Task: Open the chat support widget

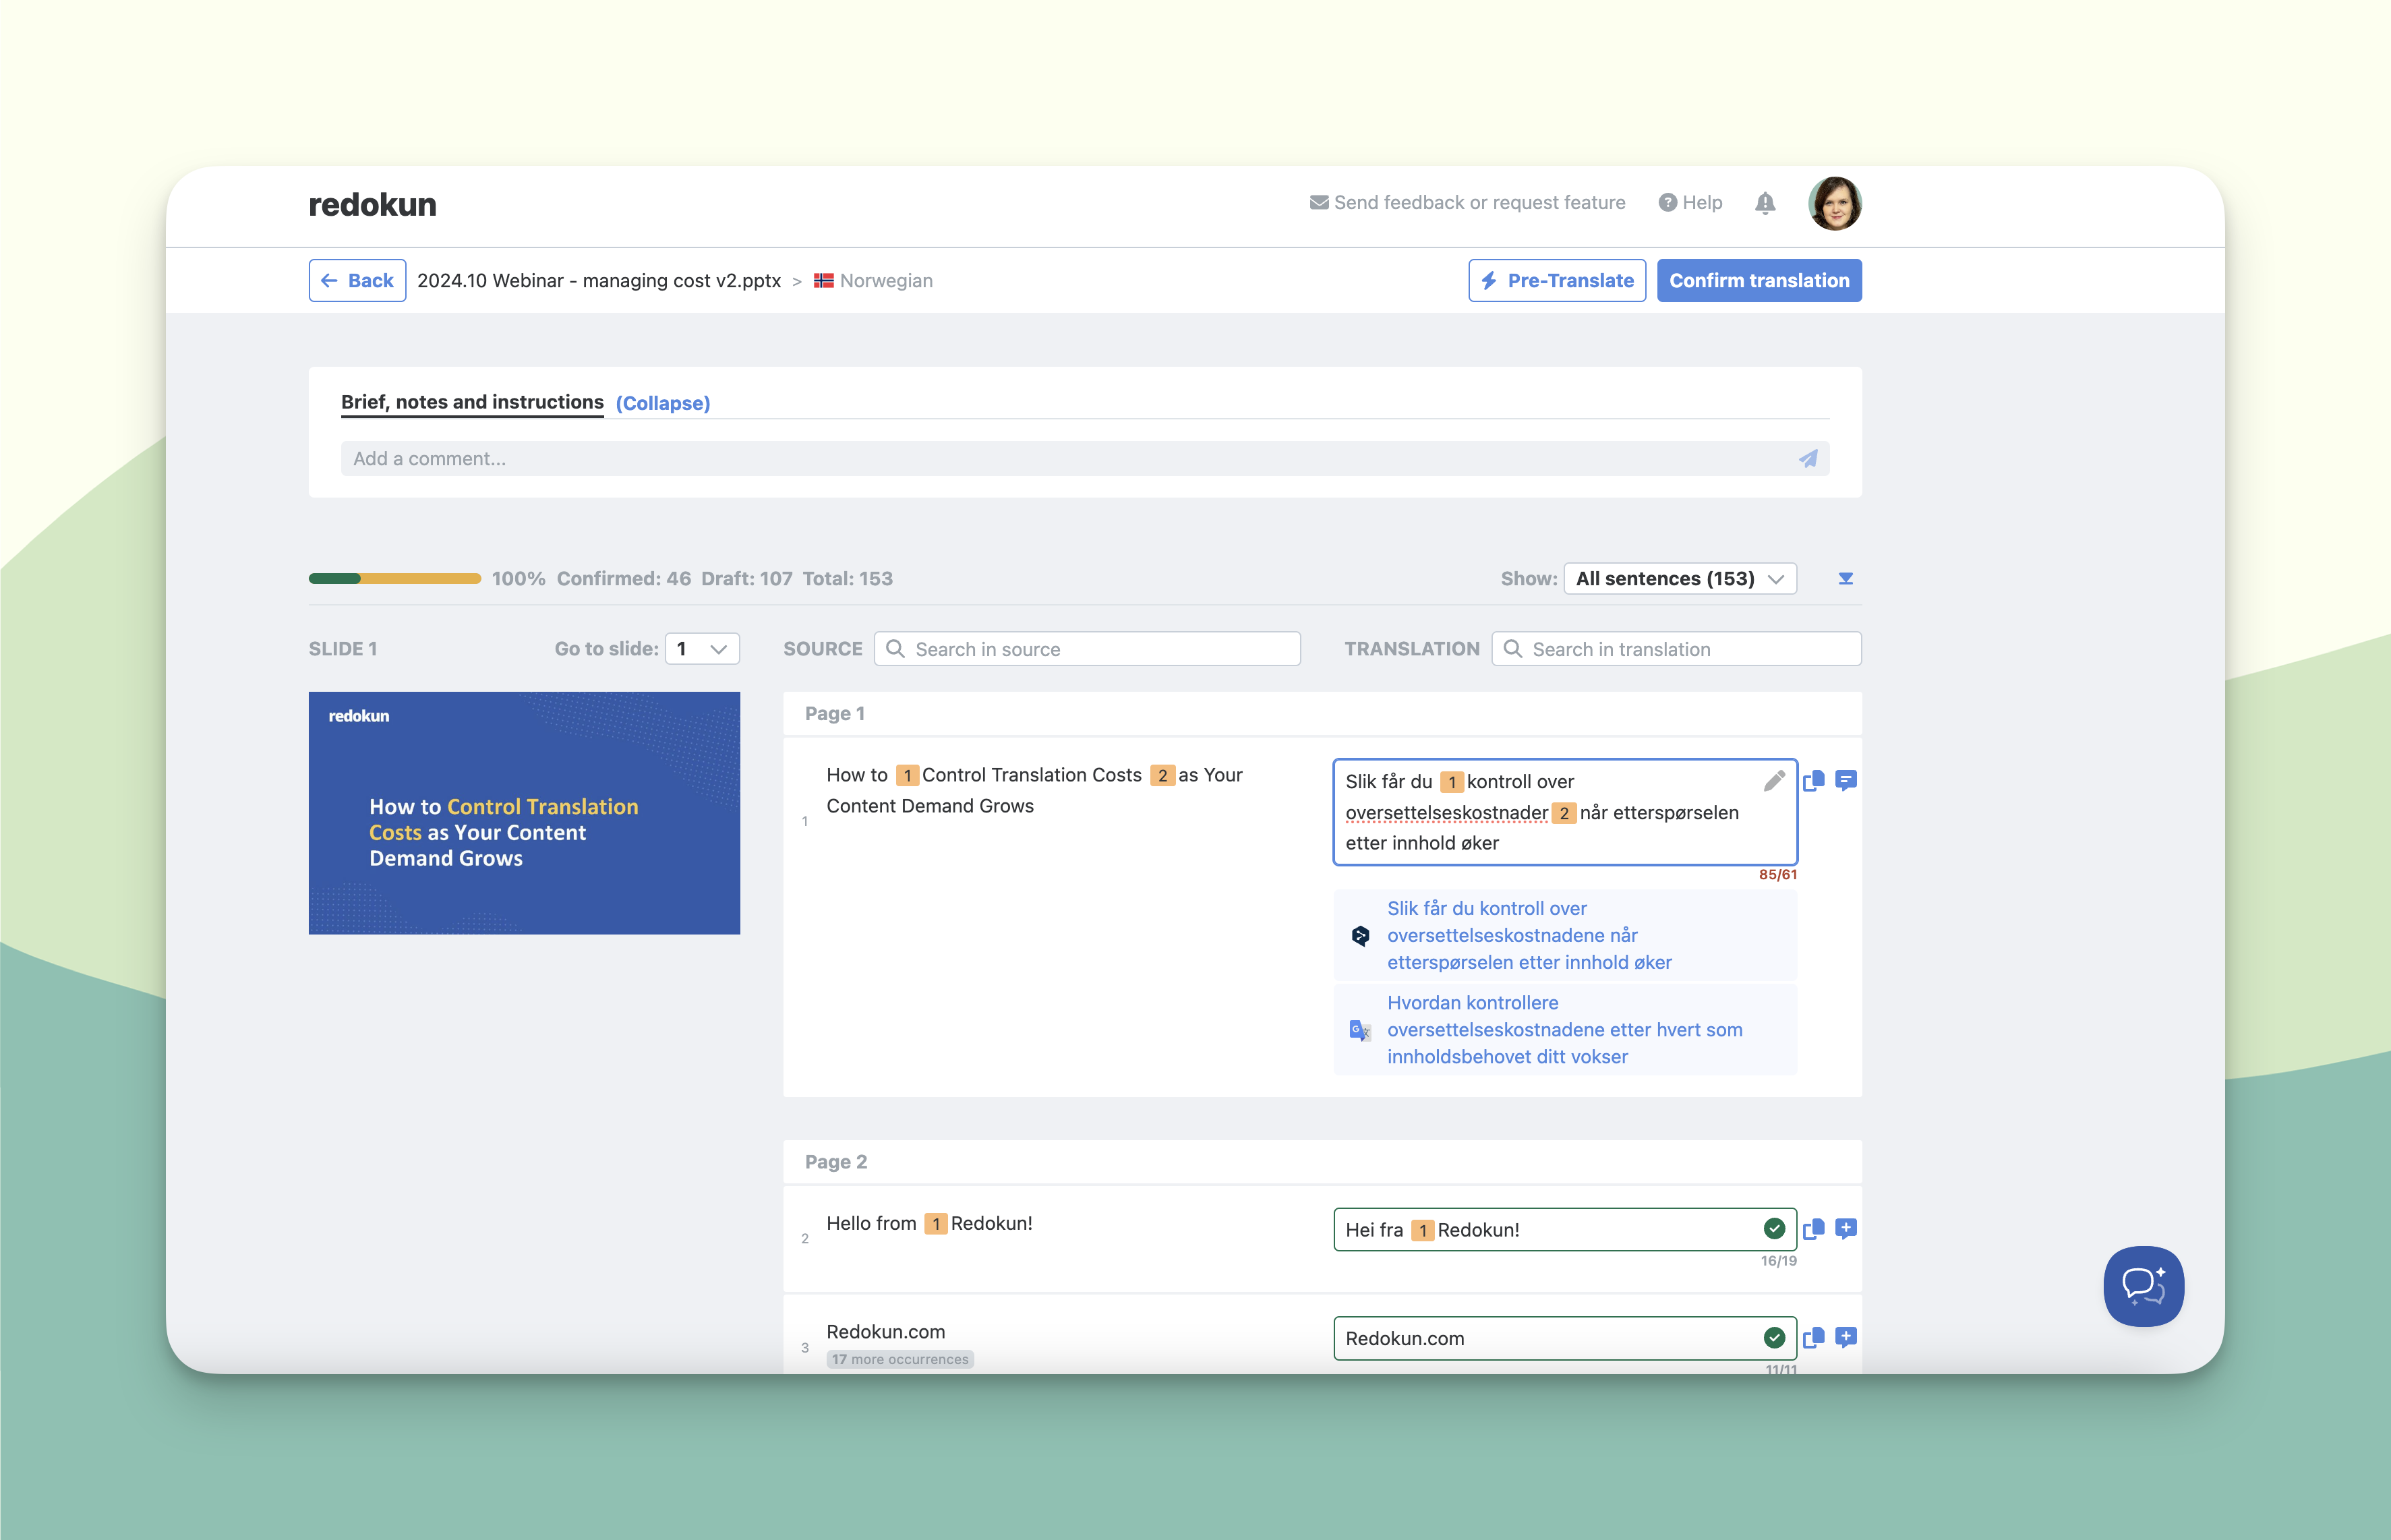Action: pos(2143,1286)
